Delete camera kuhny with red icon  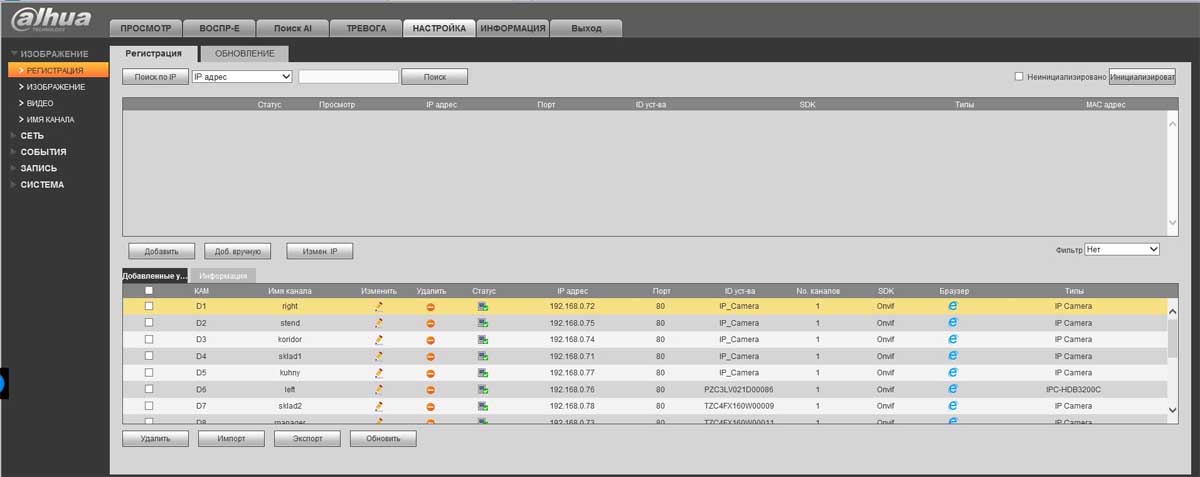click(x=431, y=373)
